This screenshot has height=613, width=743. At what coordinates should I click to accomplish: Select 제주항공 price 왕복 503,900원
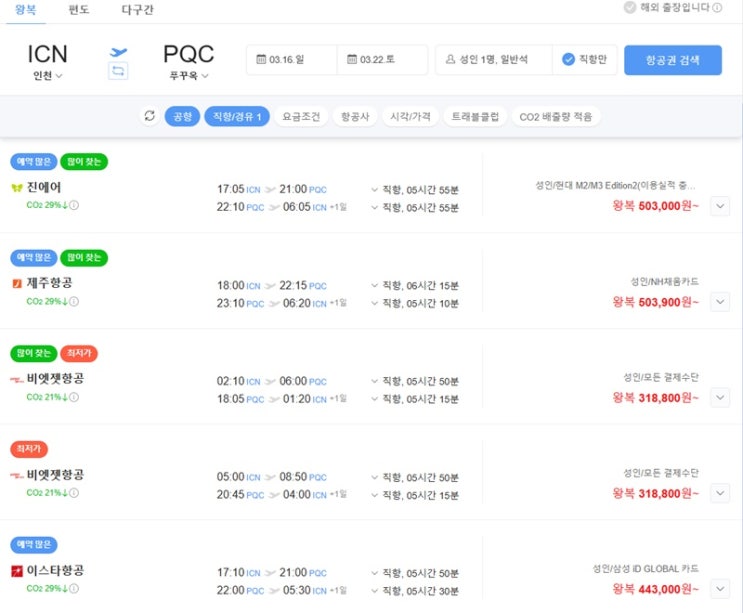(x=655, y=302)
